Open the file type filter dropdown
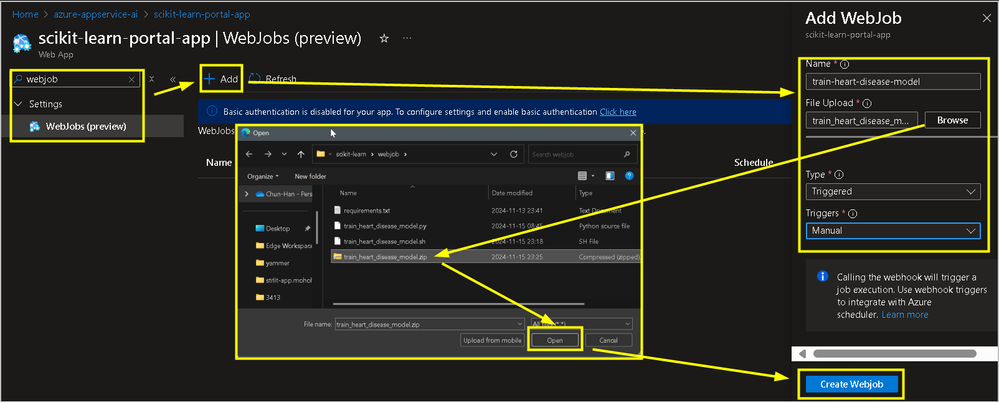Viewport: 999px width, 402px height. pyautogui.click(x=582, y=324)
